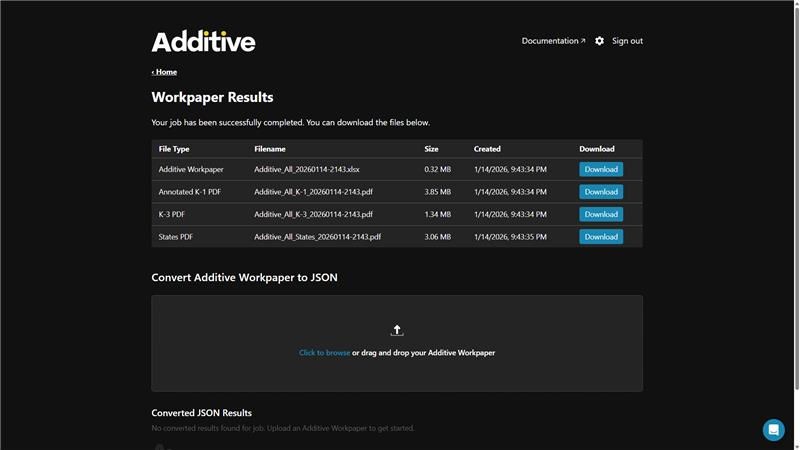Click Sign out

627,41
